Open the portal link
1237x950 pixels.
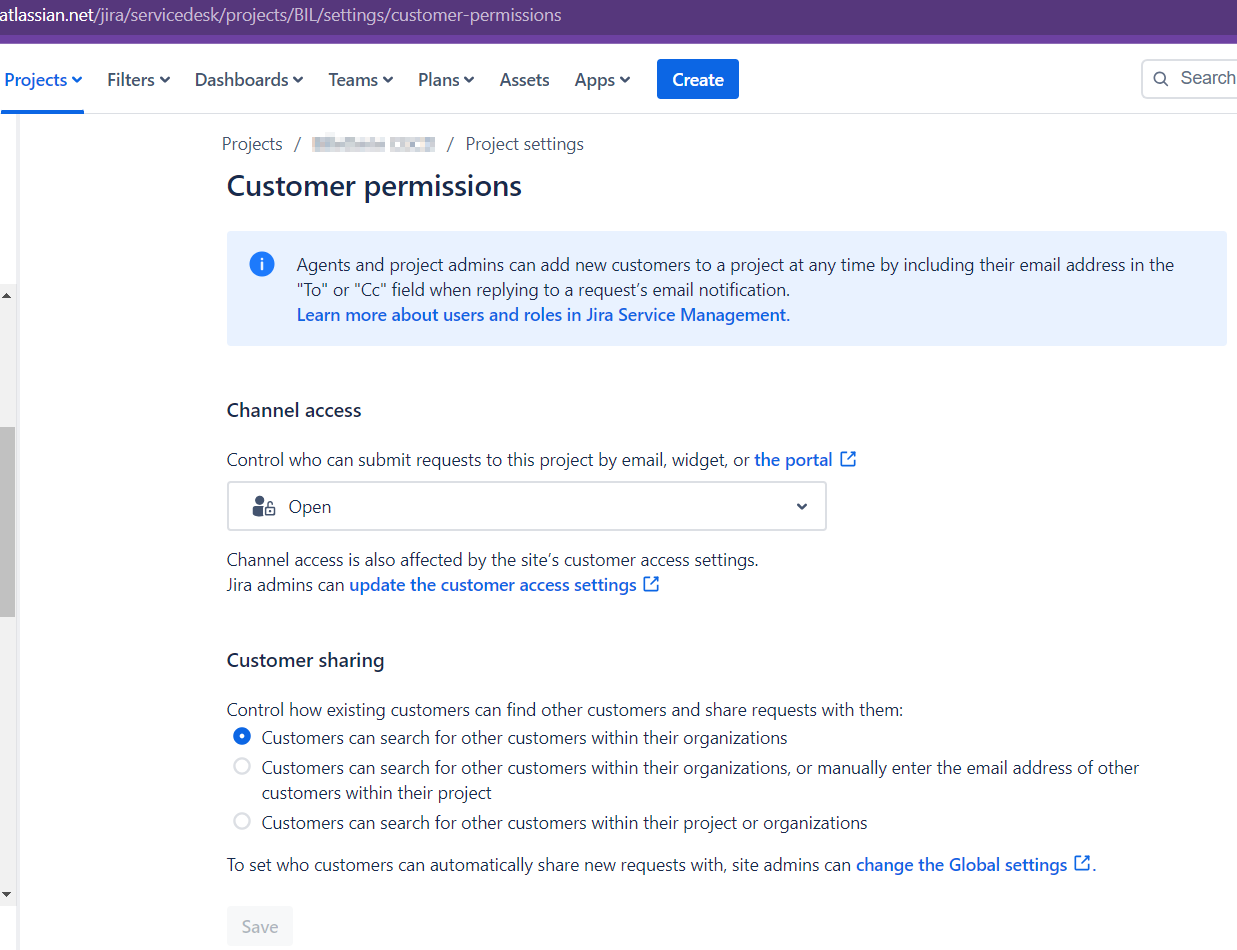click(793, 460)
